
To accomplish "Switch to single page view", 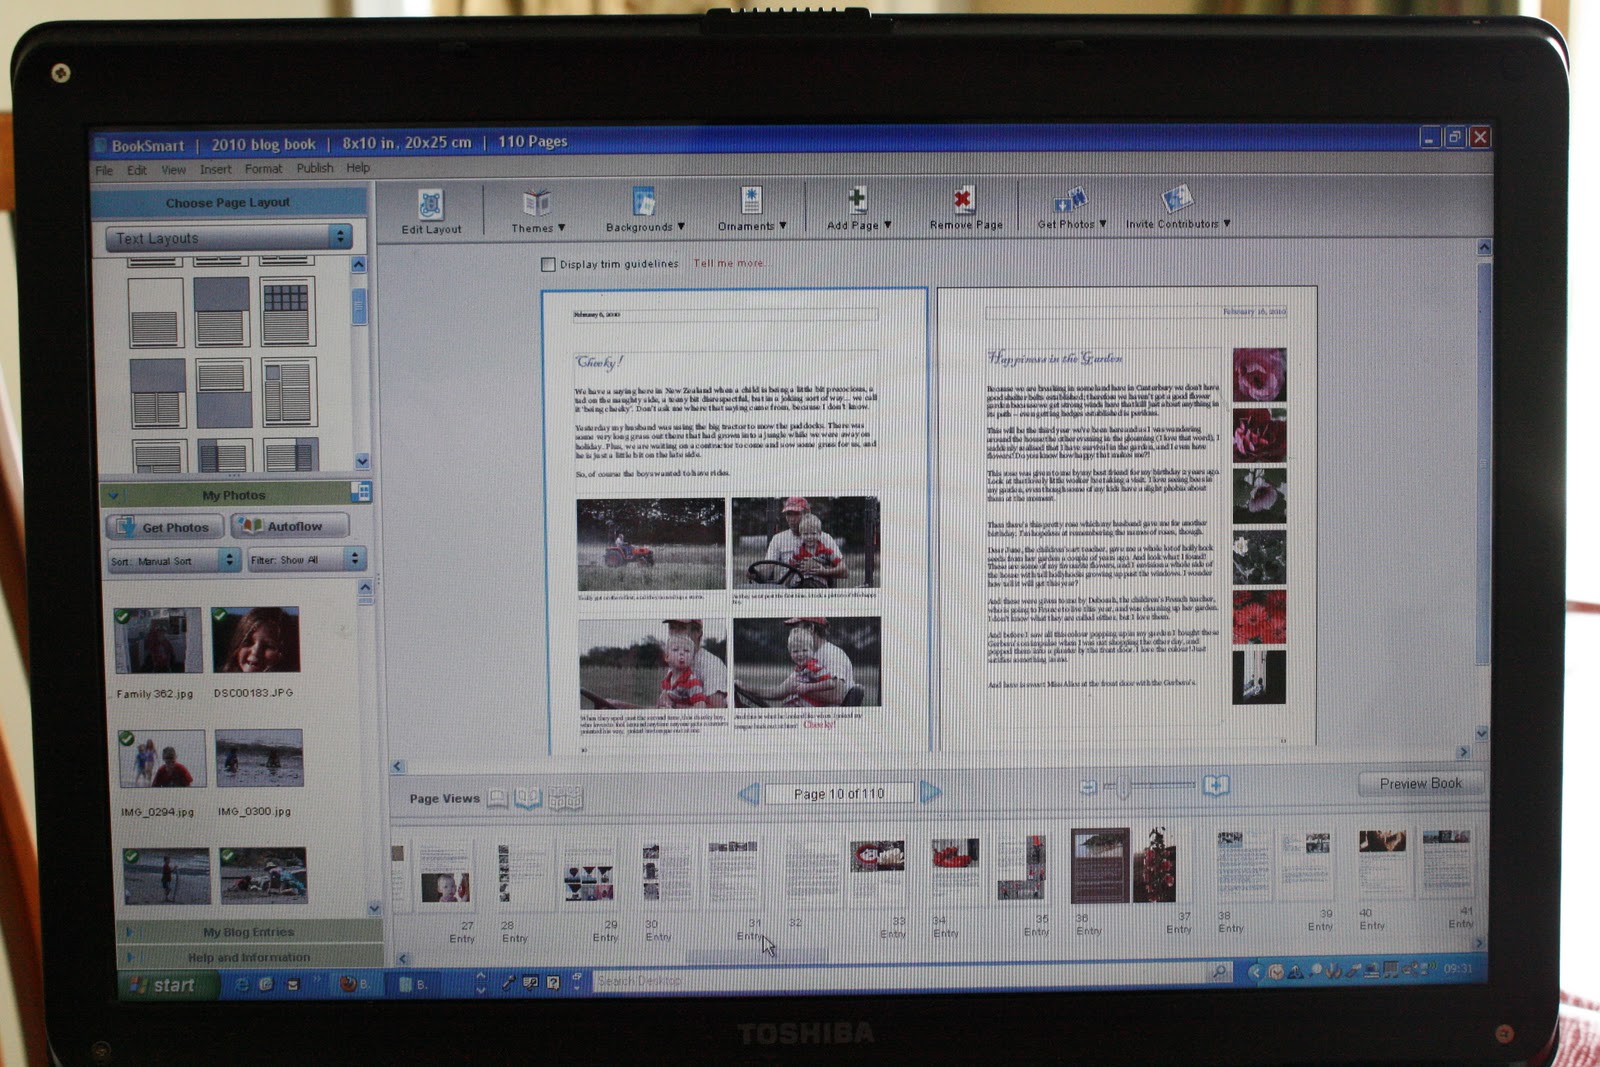I will point(497,798).
